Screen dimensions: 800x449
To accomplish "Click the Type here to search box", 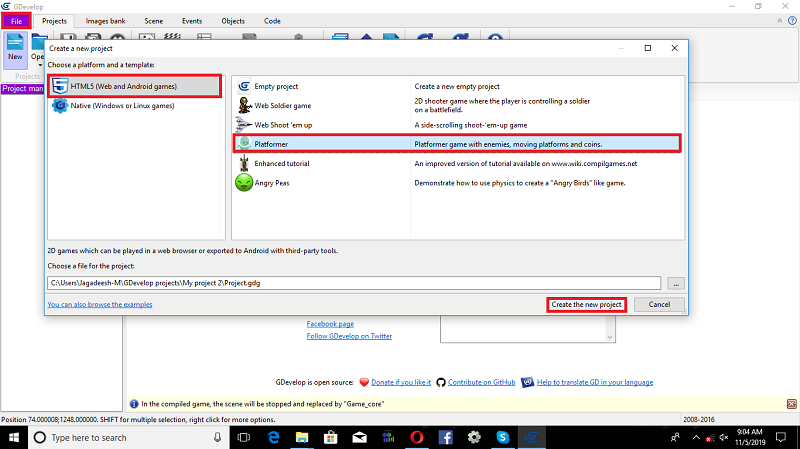I will 128,438.
